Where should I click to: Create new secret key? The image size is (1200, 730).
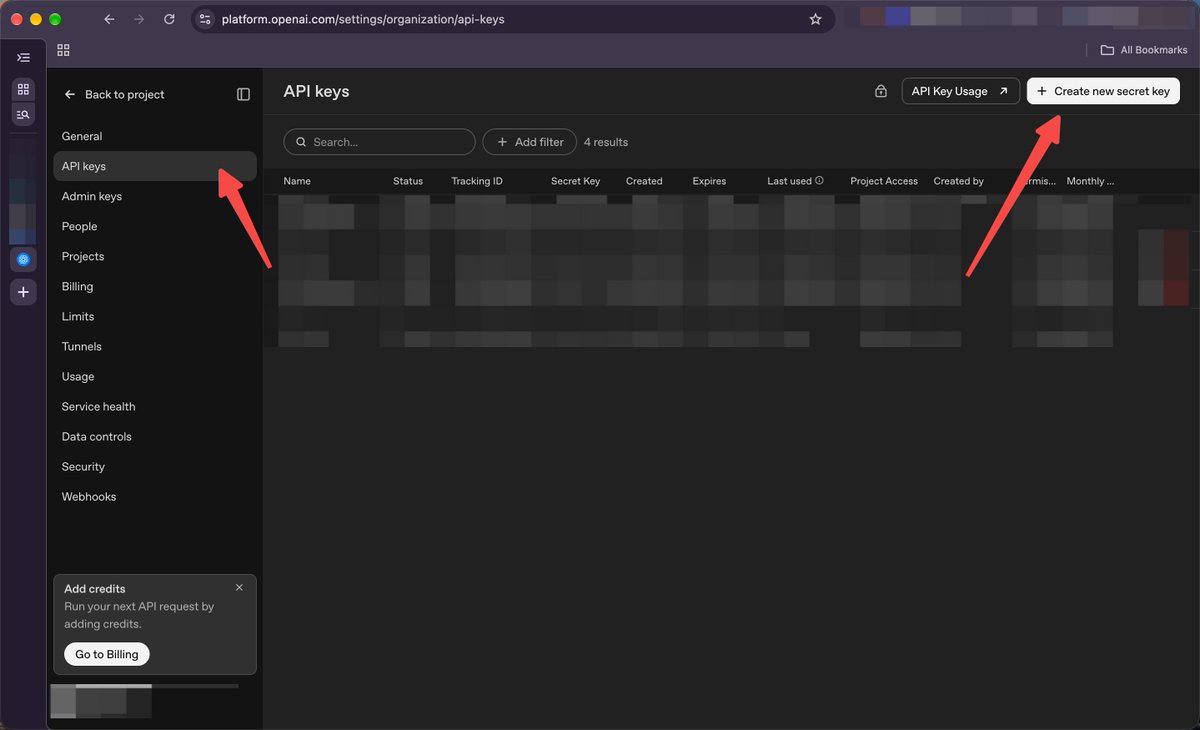pos(1103,91)
